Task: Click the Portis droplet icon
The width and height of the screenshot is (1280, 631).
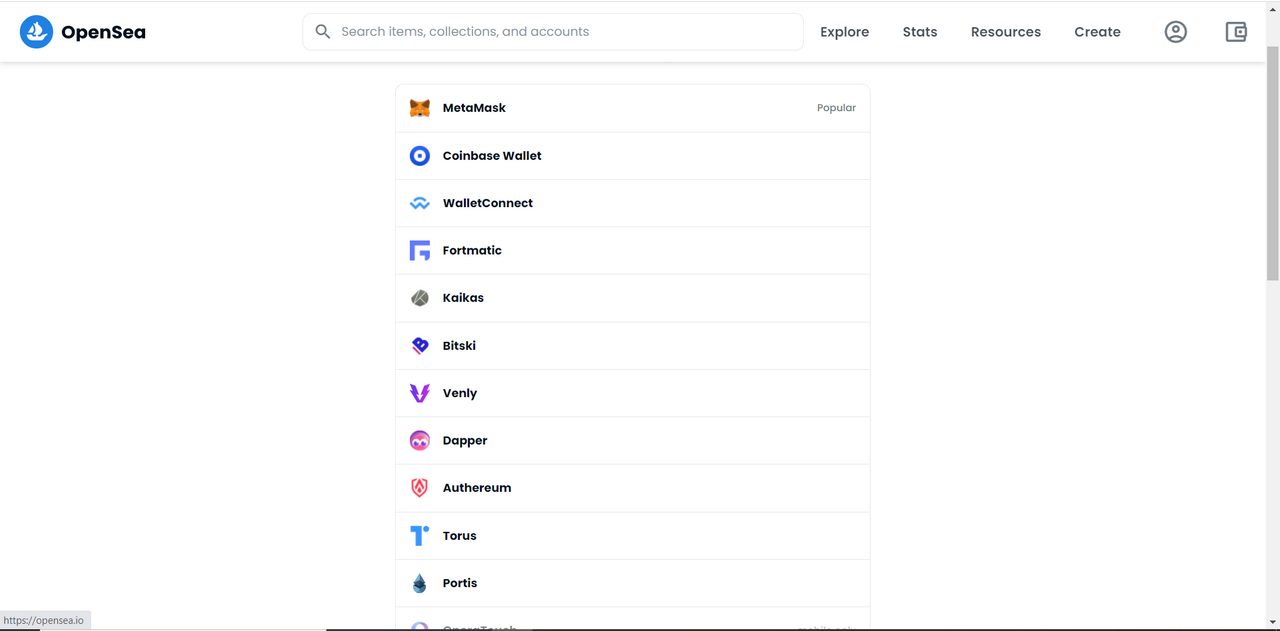Action: (420, 583)
